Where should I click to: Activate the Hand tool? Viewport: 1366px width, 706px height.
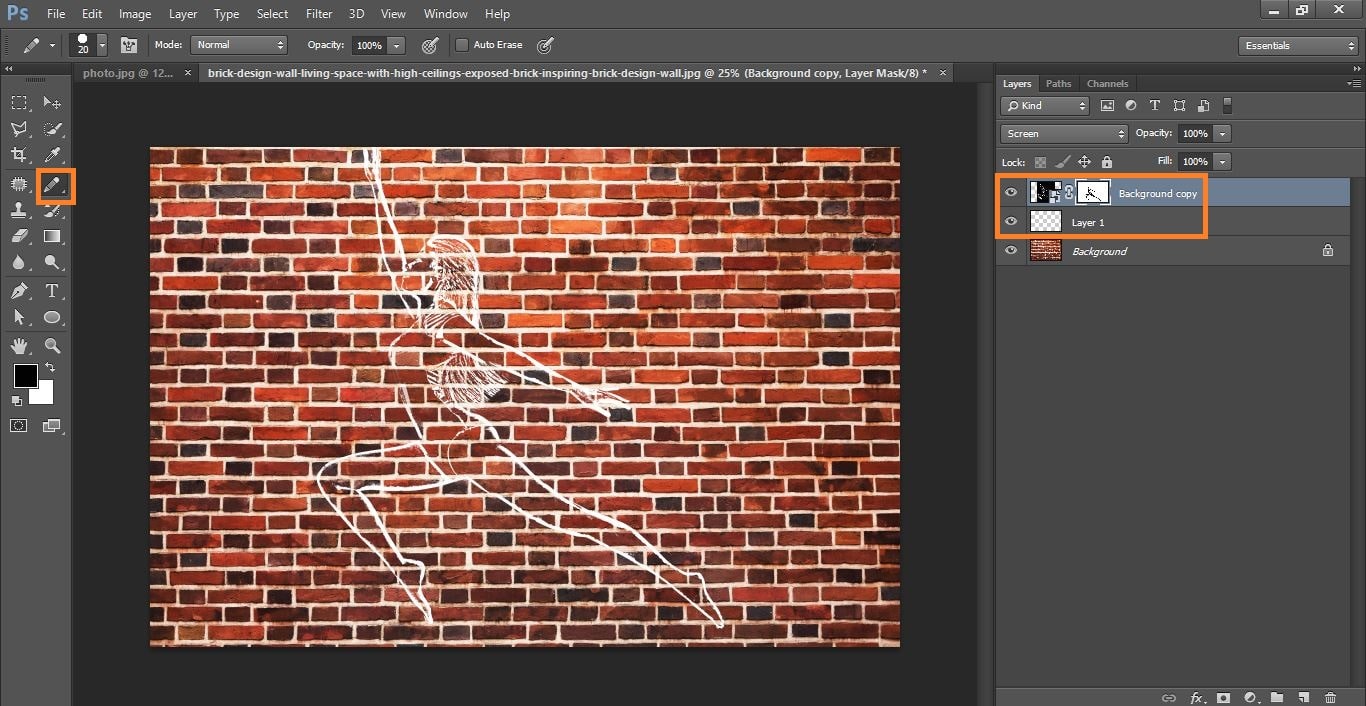19,346
